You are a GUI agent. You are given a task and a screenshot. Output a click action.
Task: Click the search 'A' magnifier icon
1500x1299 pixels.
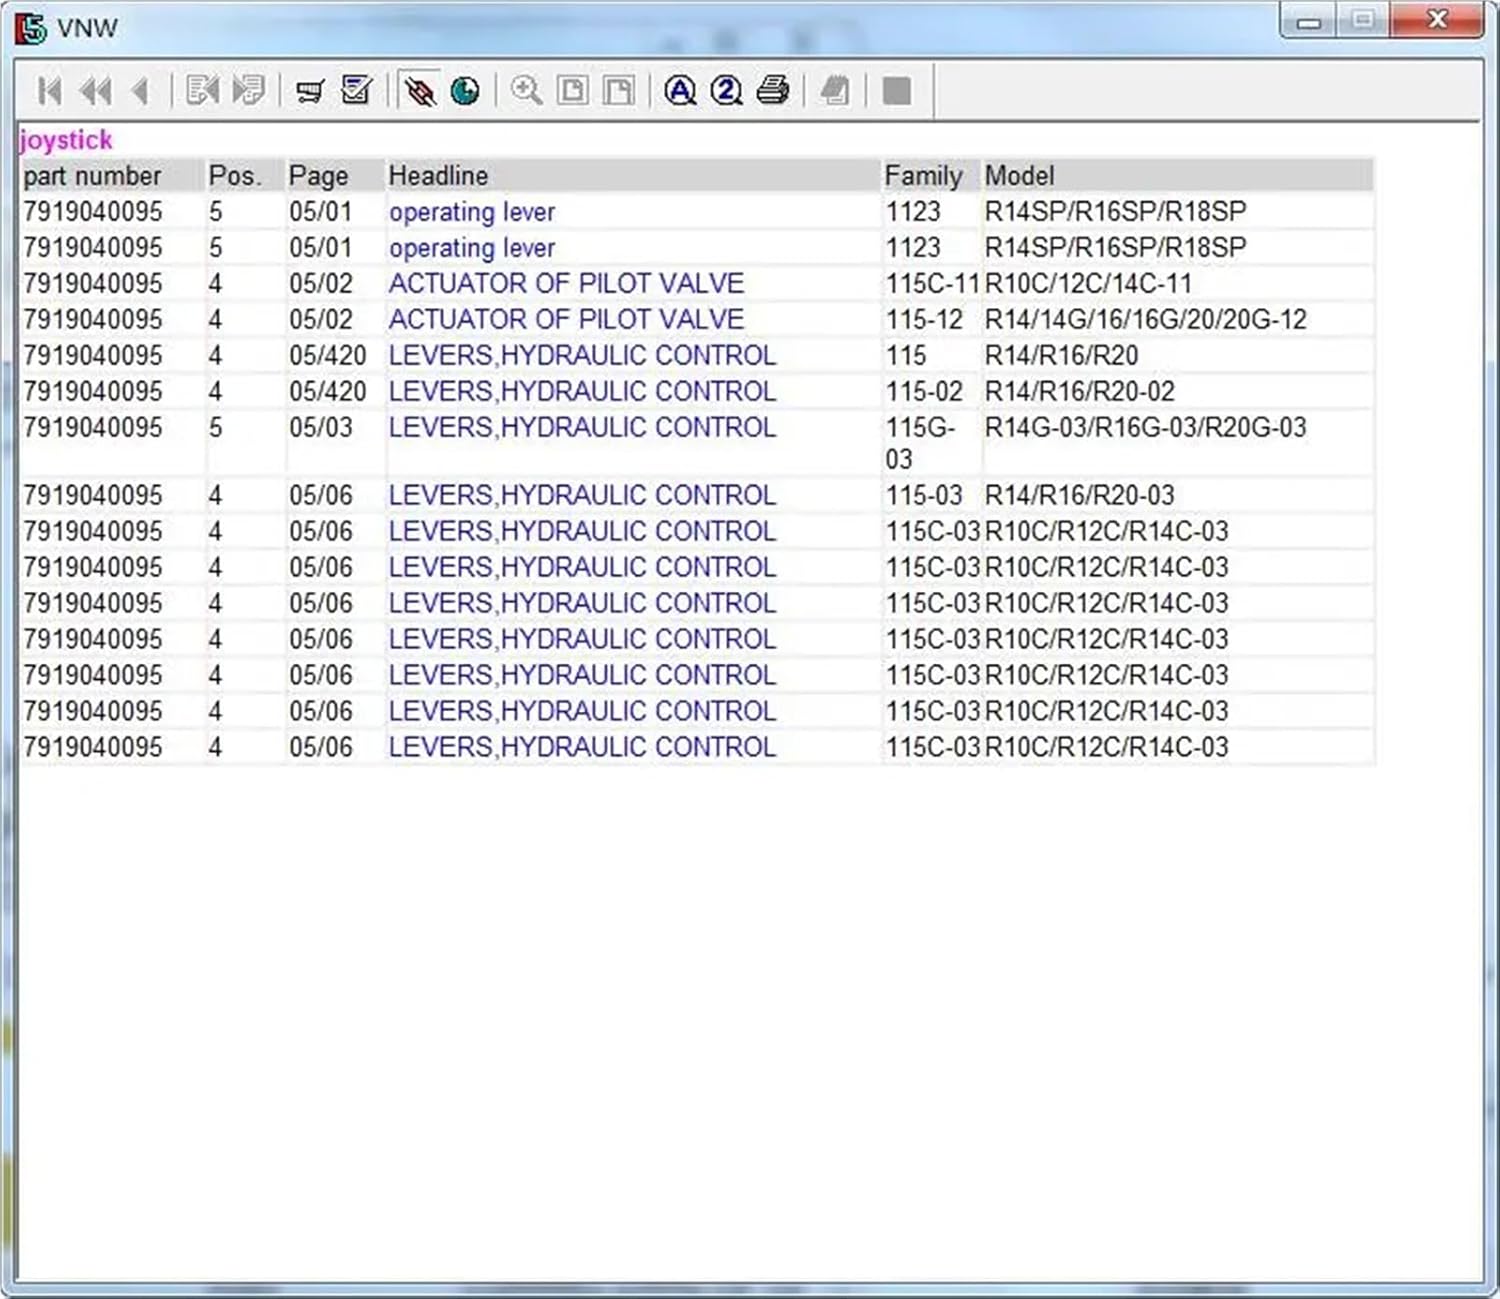click(680, 91)
